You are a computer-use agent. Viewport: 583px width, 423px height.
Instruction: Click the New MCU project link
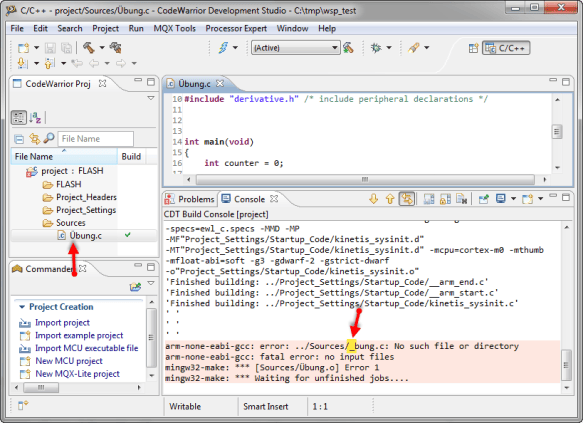(69, 361)
